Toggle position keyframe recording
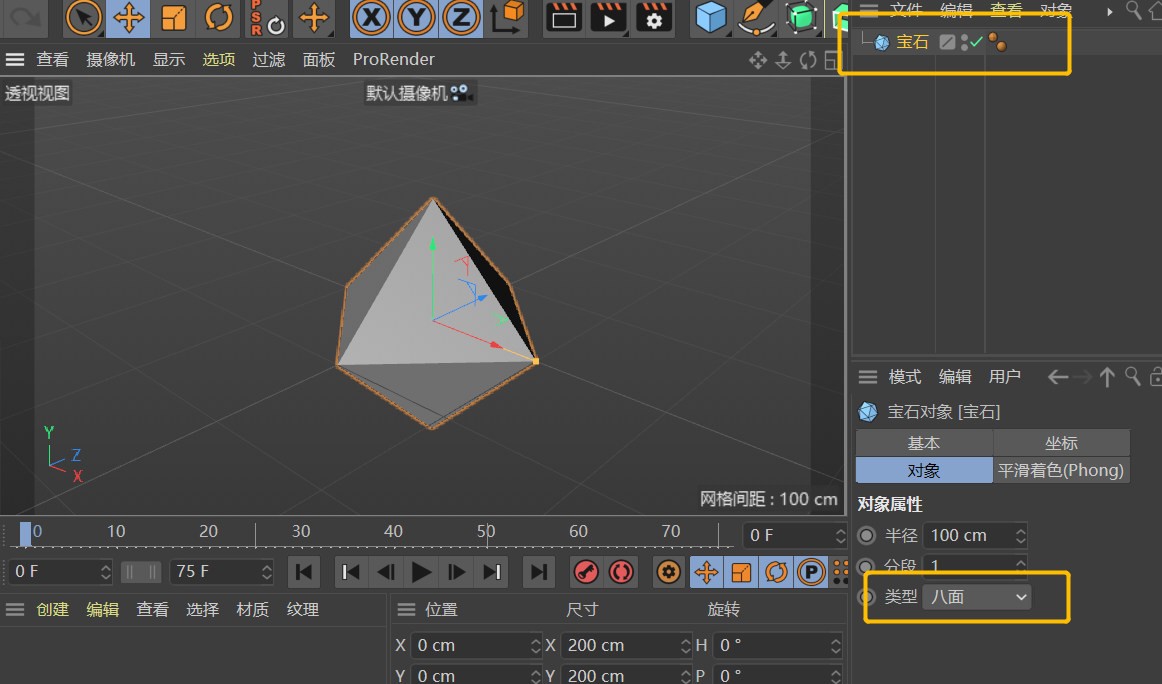The height and width of the screenshot is (684, 1162). click(706, 572)
